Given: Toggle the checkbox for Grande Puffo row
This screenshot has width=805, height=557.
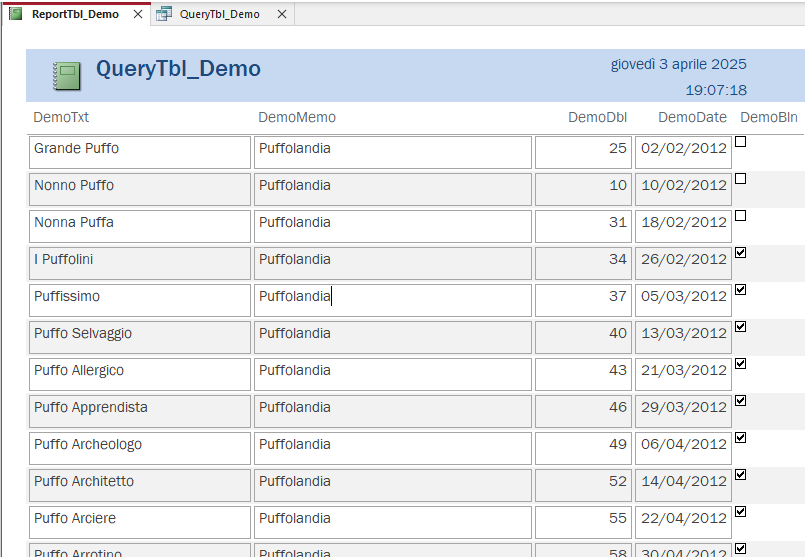Looking at the screenshot, I should [x=741, y=142].
